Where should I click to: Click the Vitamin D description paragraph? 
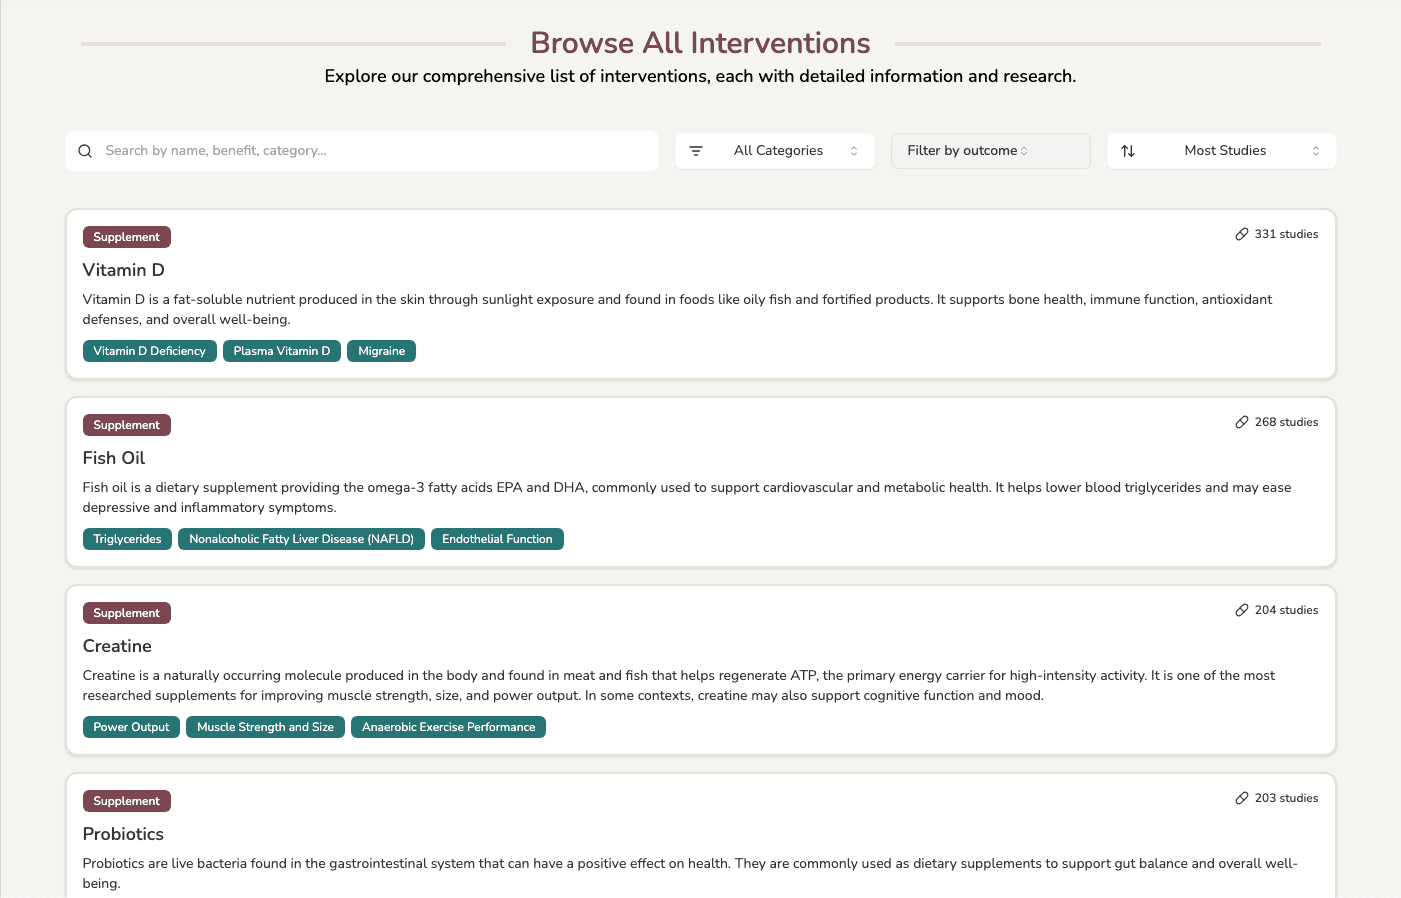[x=677, y=309]
